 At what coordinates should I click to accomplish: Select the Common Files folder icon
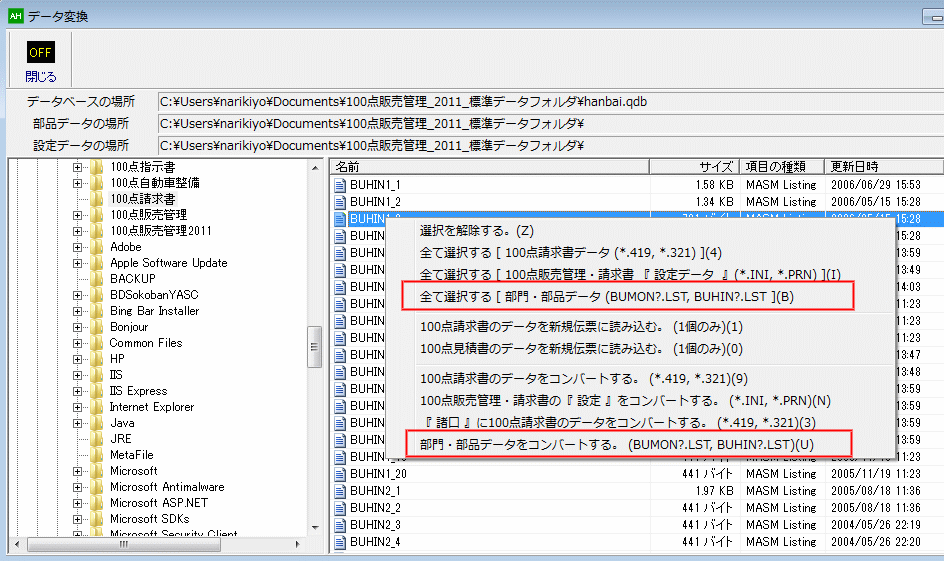[x=96, y=343]
